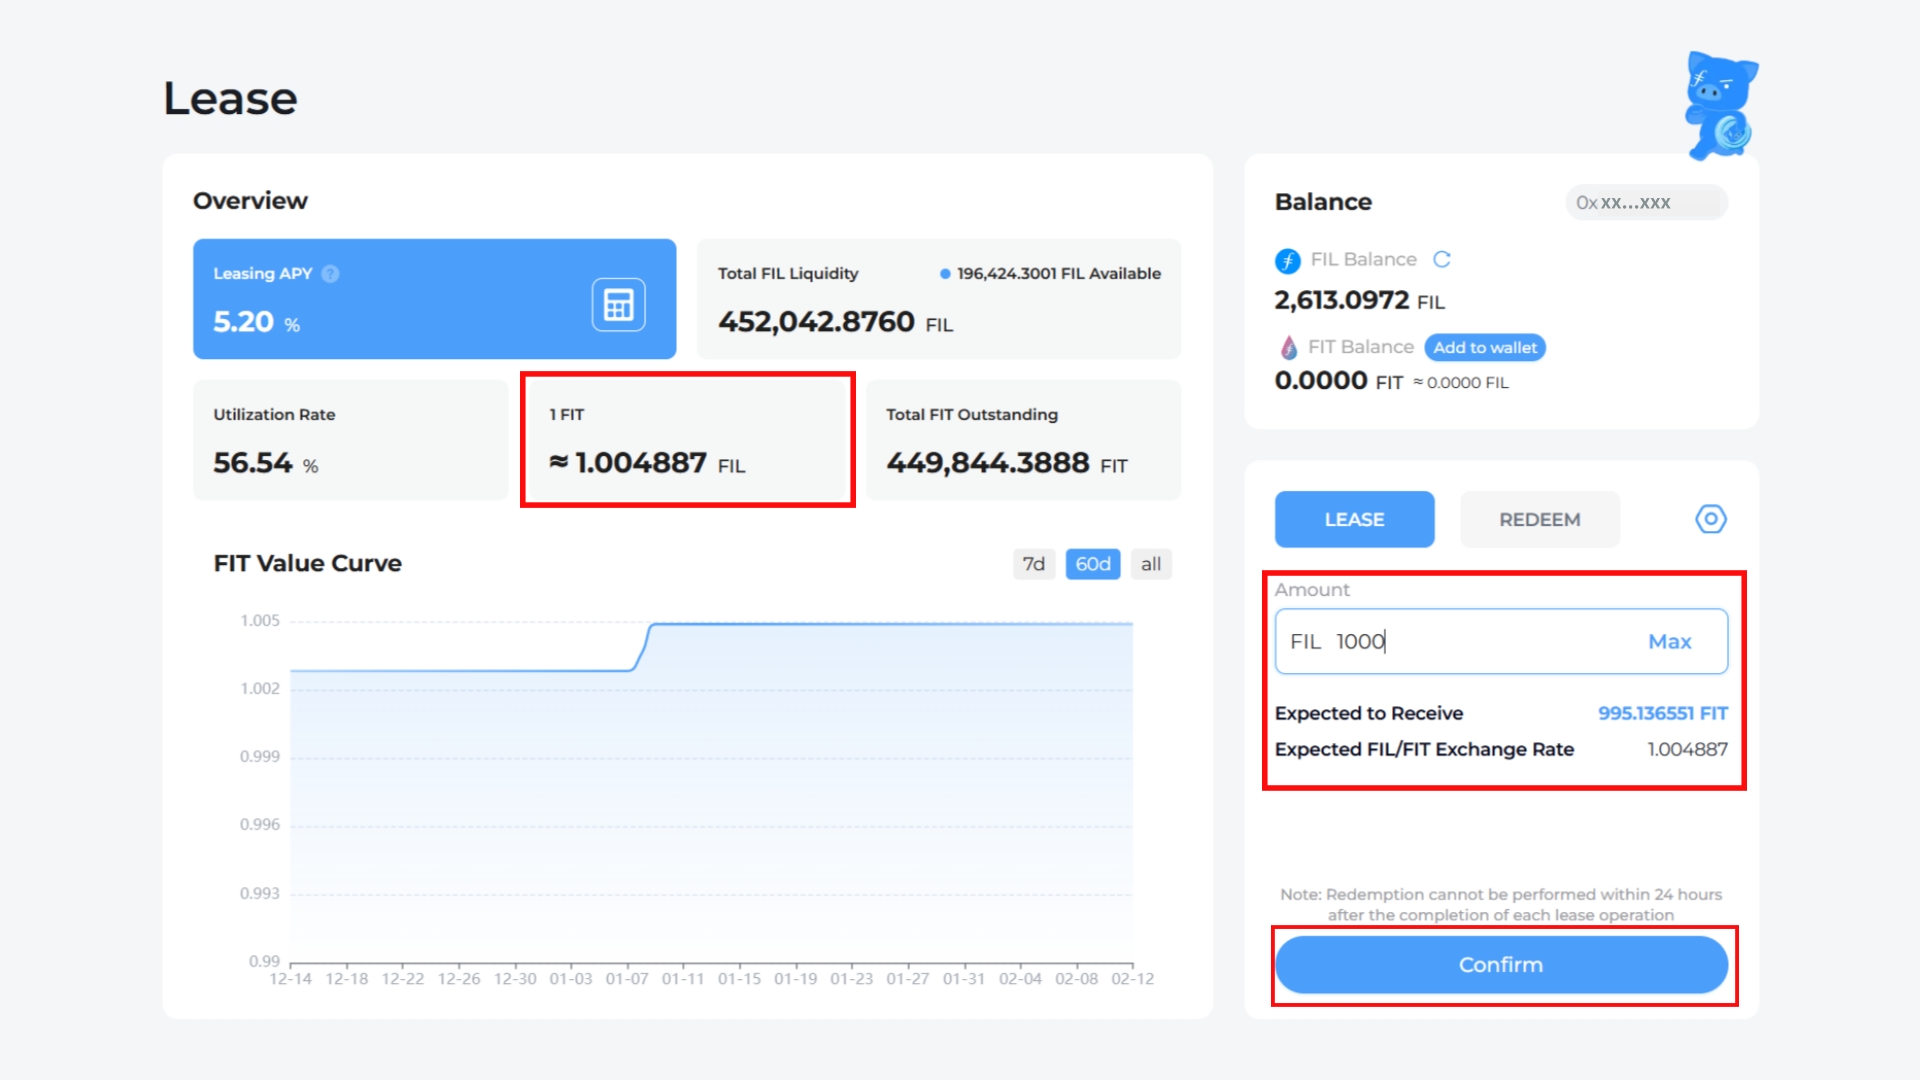The width and height of the screenshot is (1920, 1080).
Task: Show the all-time chart range
Action: click(1150, 564)
